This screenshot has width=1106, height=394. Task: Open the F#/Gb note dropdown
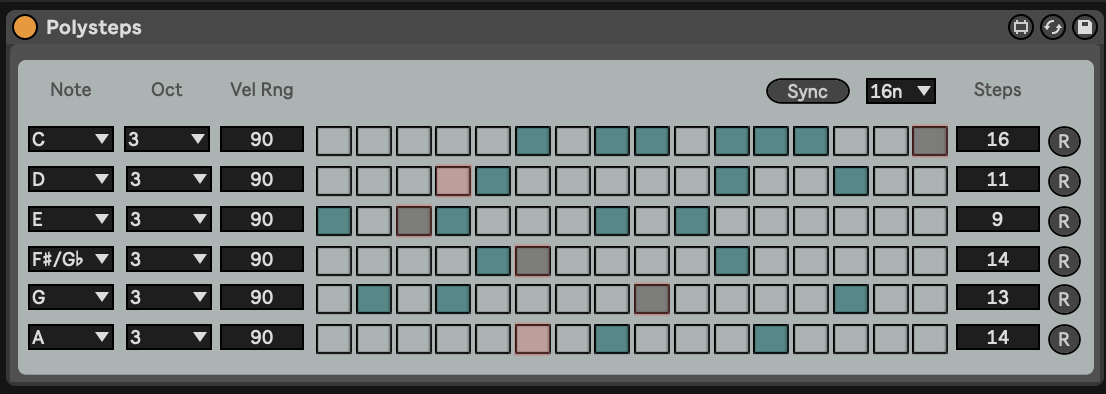pos(71,259)
